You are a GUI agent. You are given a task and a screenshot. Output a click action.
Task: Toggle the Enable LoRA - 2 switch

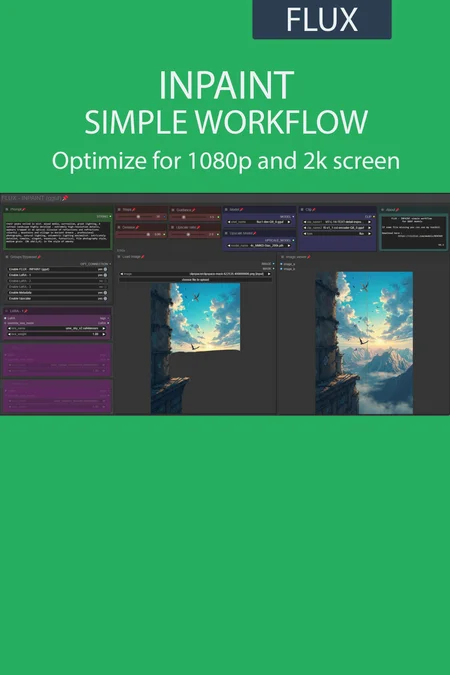[105, 281]
